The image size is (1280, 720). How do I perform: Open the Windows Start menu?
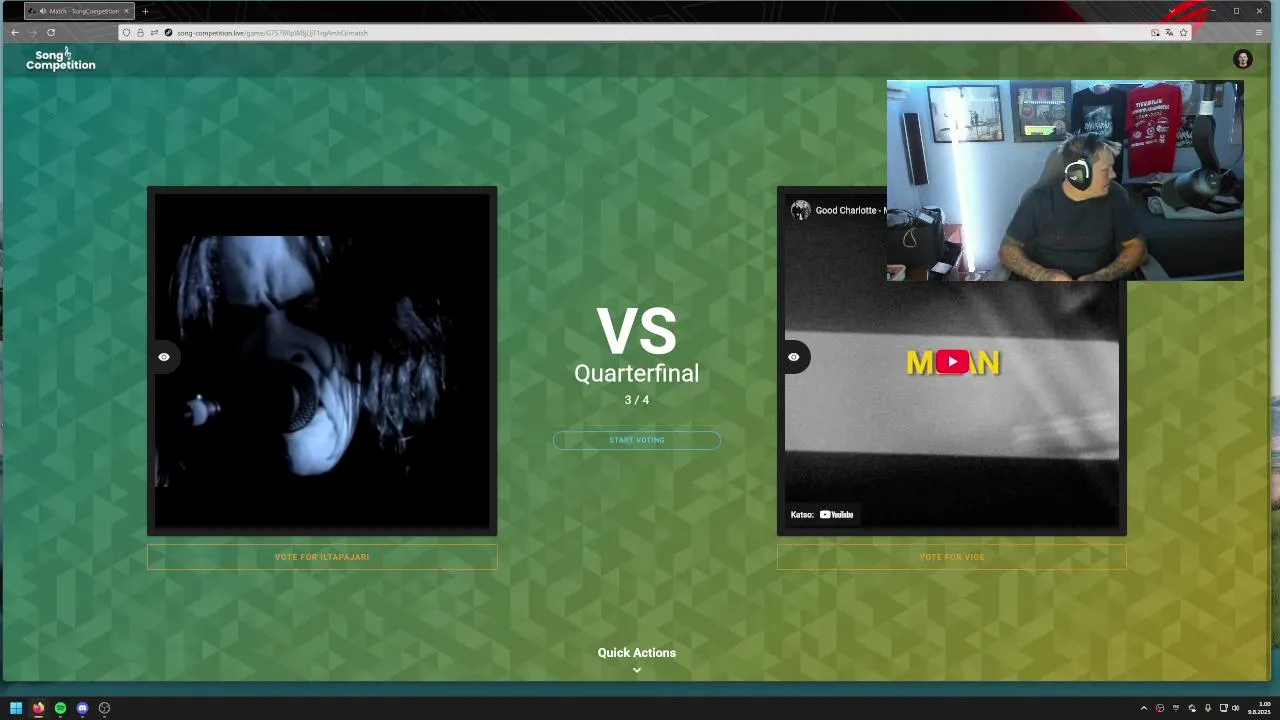[16, 708]
